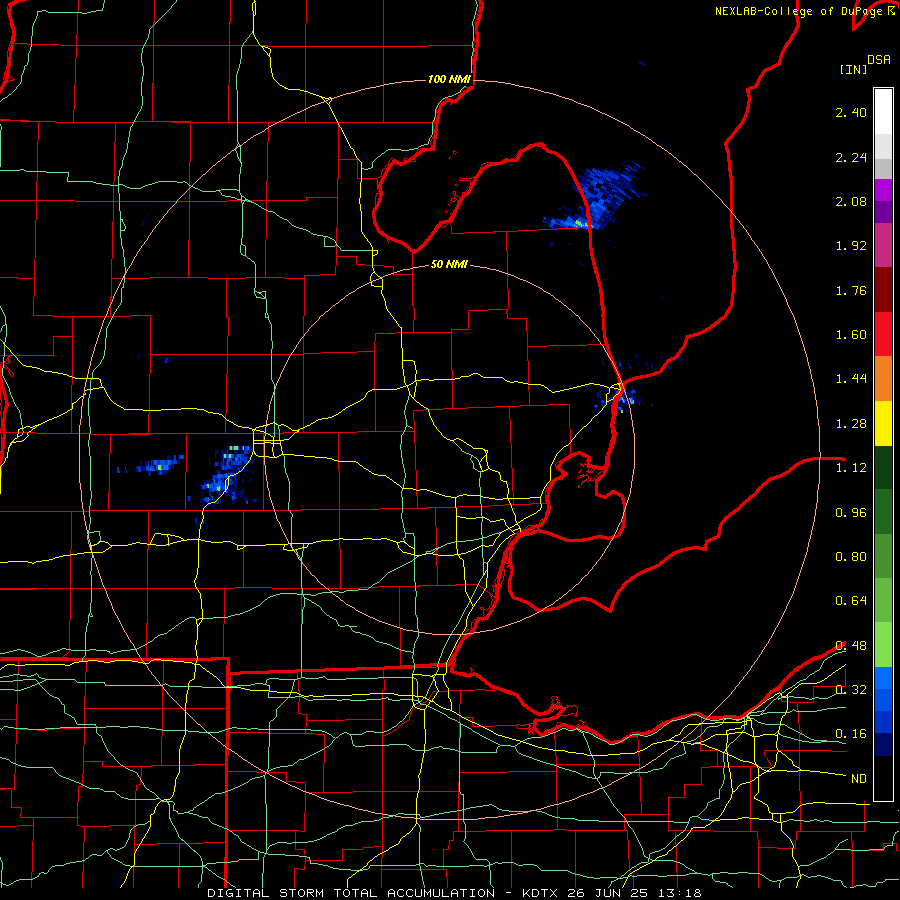Pick the bright magenta legend swatch
The width and height of the screenshot is (900, 900).
tap(883, 190)
